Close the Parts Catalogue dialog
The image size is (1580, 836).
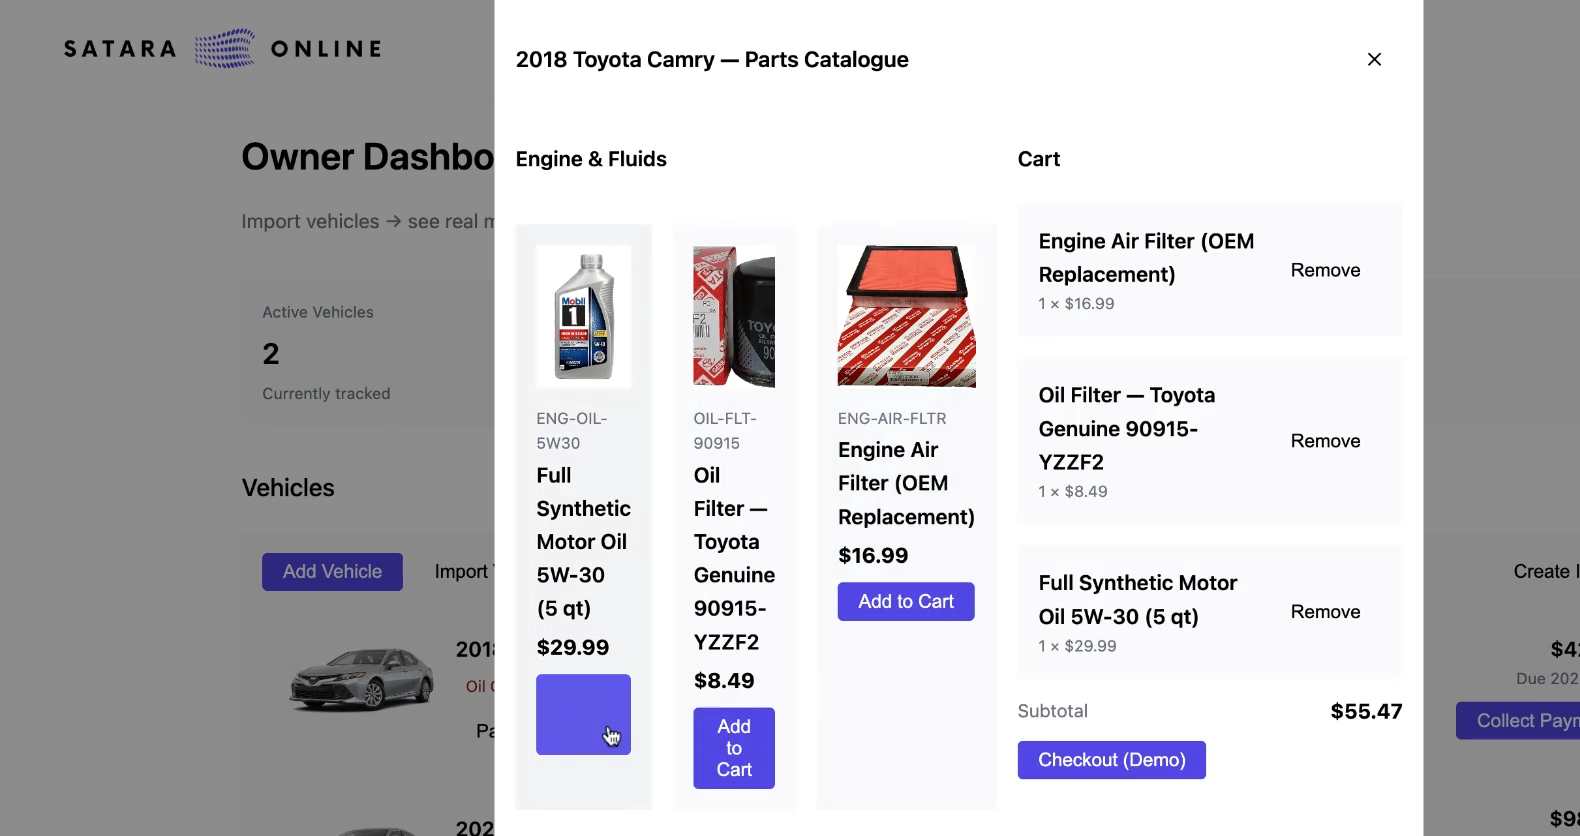(1374, 59)
